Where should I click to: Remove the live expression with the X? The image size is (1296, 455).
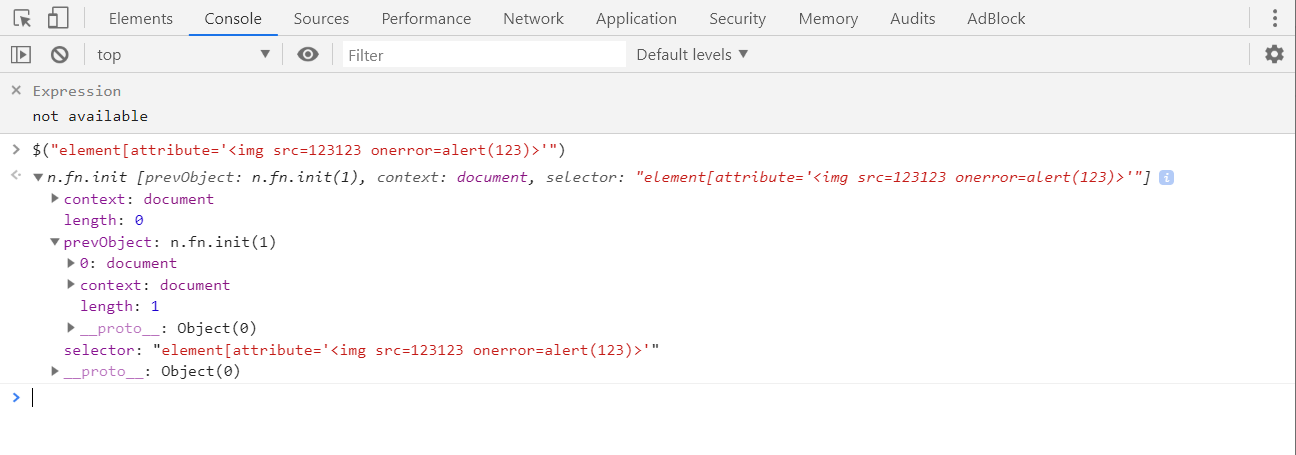16,91
